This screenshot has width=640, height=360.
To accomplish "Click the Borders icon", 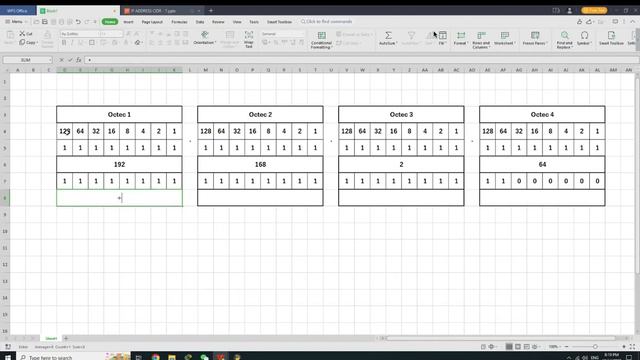I will tap(92, 42).
